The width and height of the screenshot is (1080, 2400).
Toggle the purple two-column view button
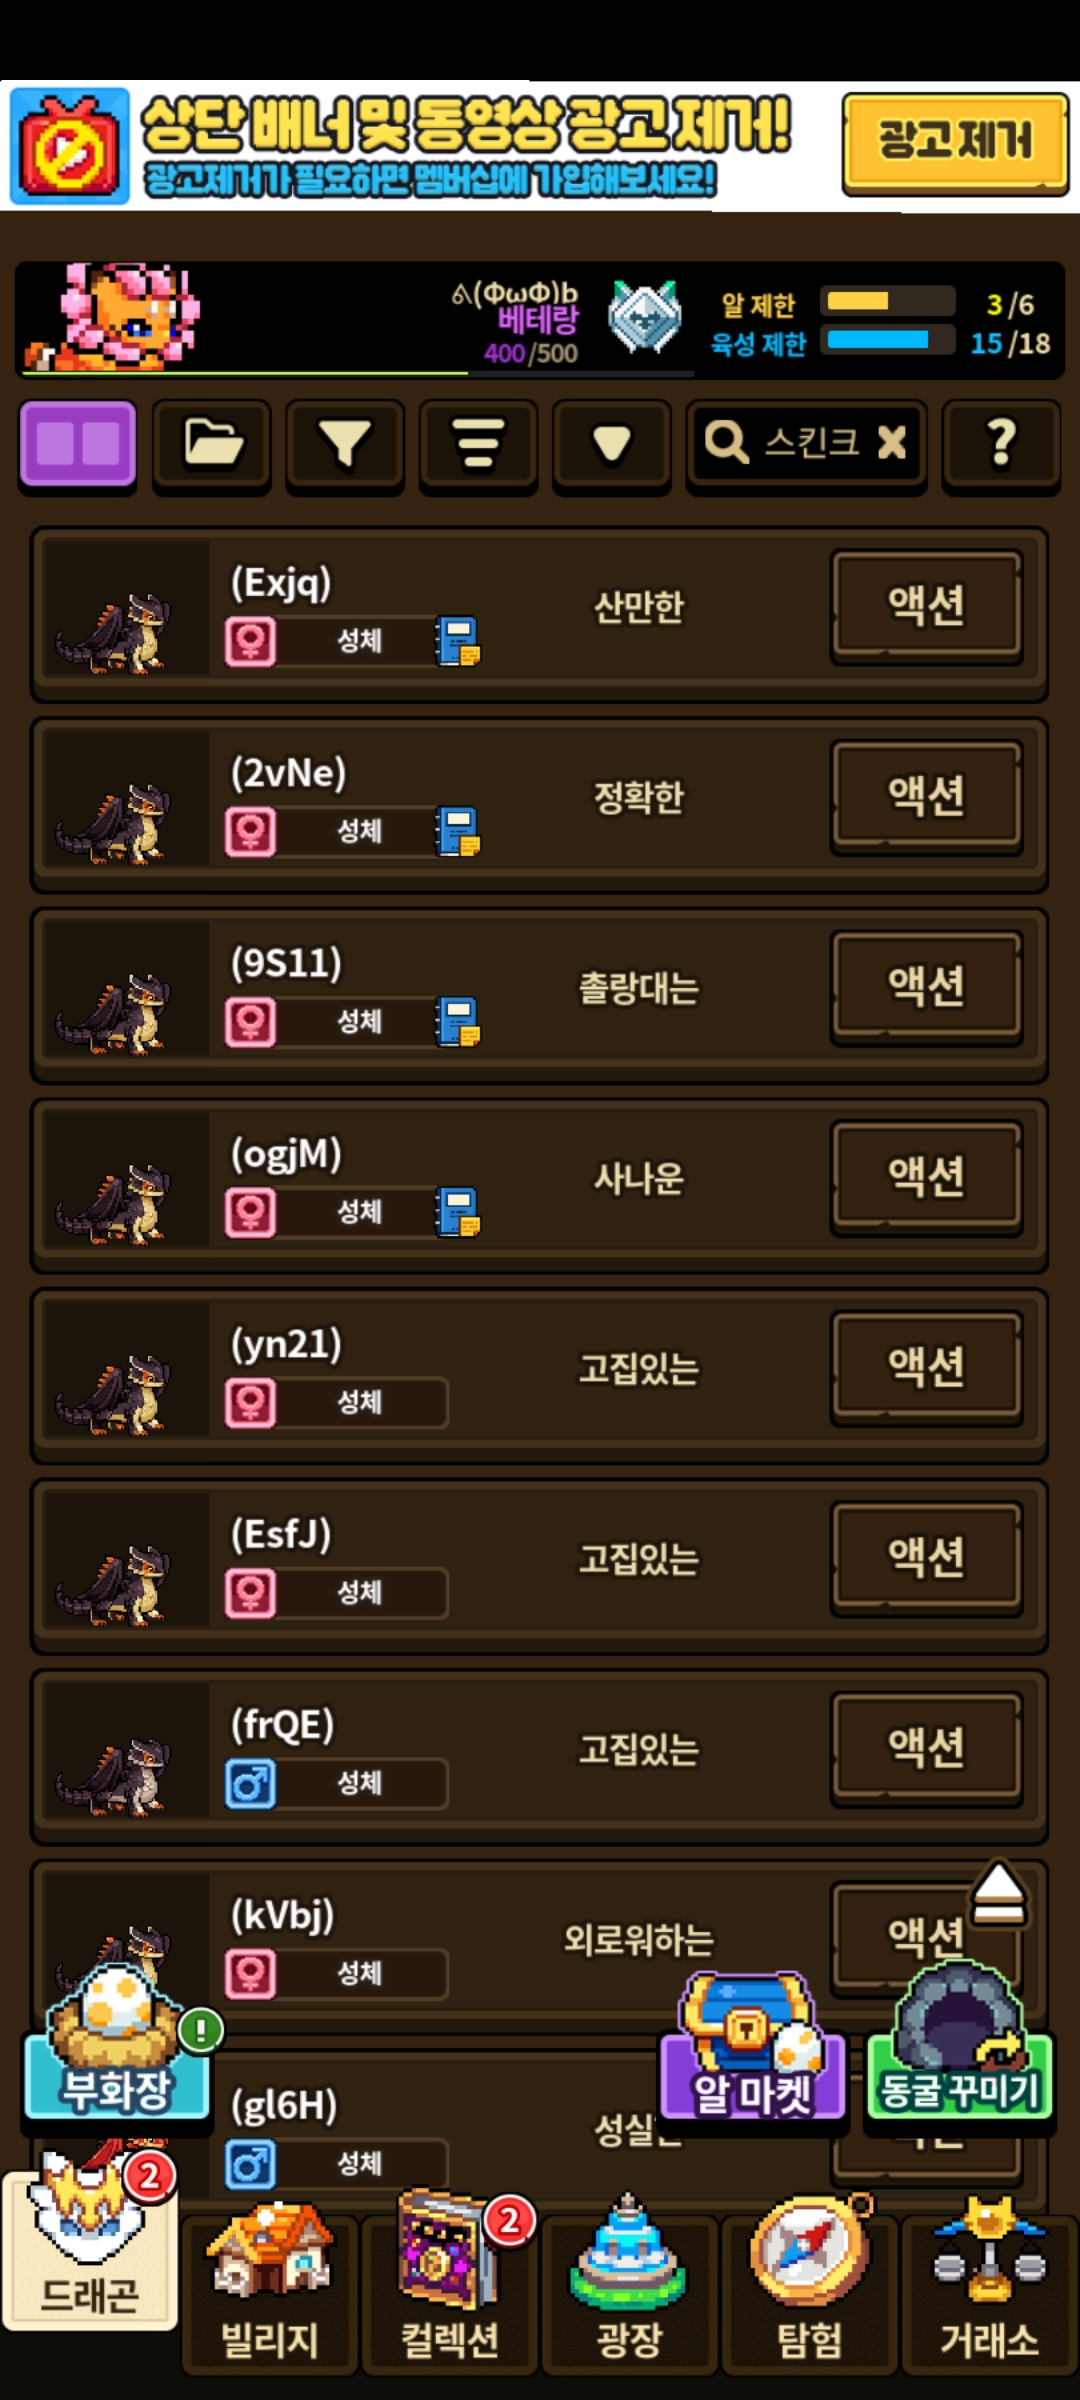pyautogui.click(x=78, y=444)
